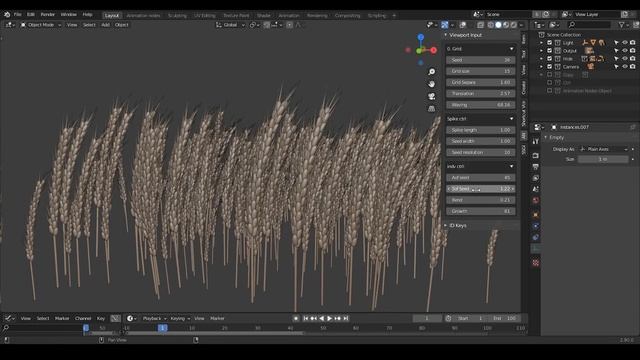Open the Global transform orientation dropdown
This screenshot has height=360, width=640.
click(x=231, y=25)
